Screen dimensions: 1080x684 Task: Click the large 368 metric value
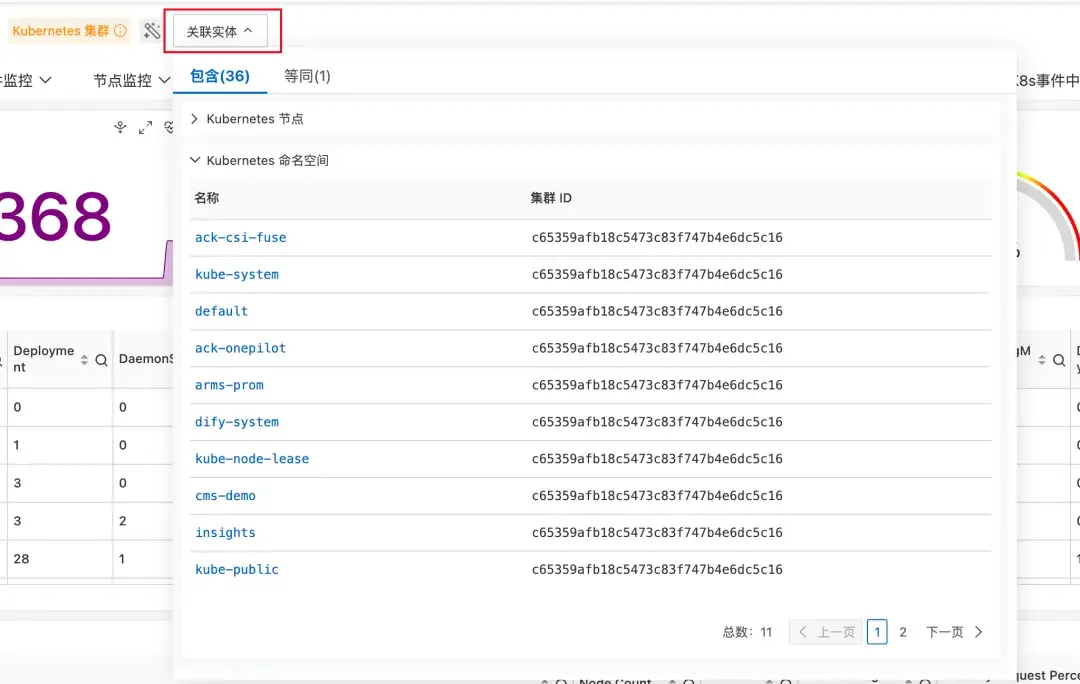[55, 216]
